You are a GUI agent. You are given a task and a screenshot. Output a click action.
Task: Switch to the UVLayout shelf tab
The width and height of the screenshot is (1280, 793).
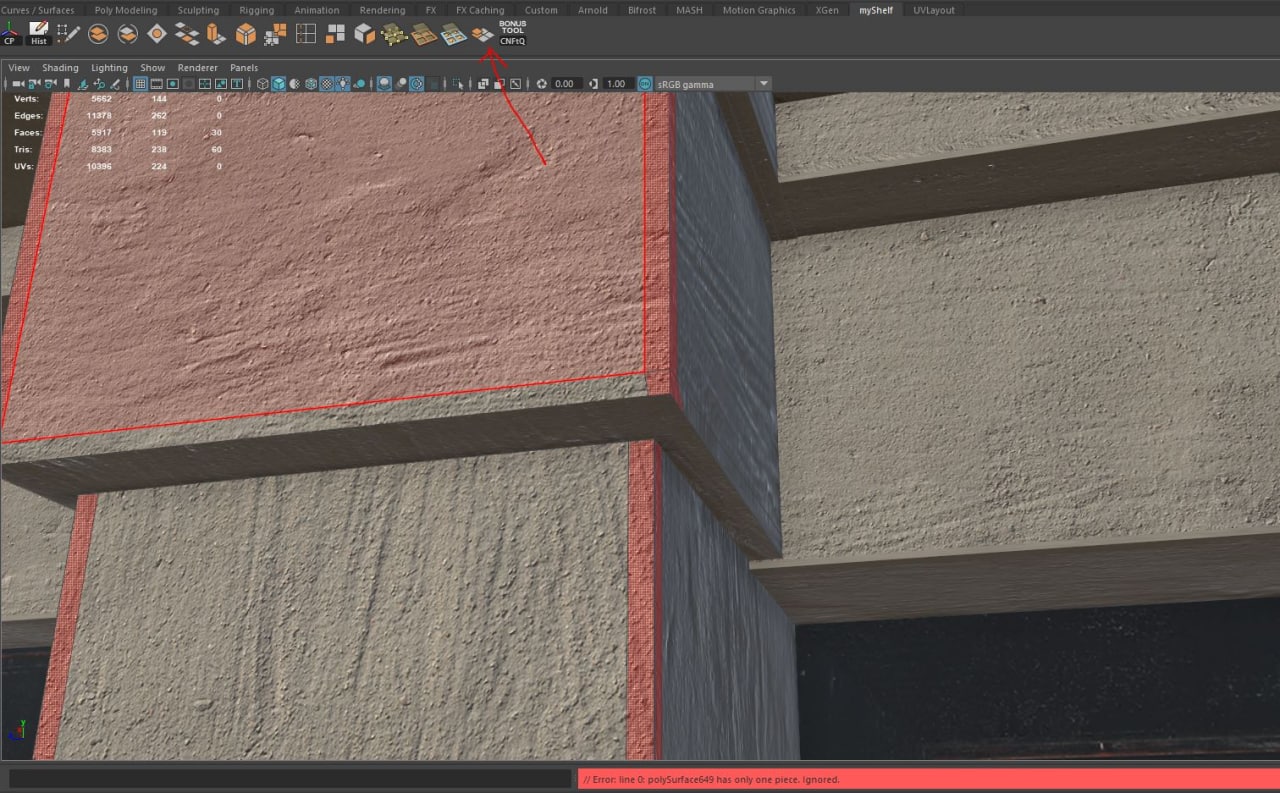(x=933, y=10)
